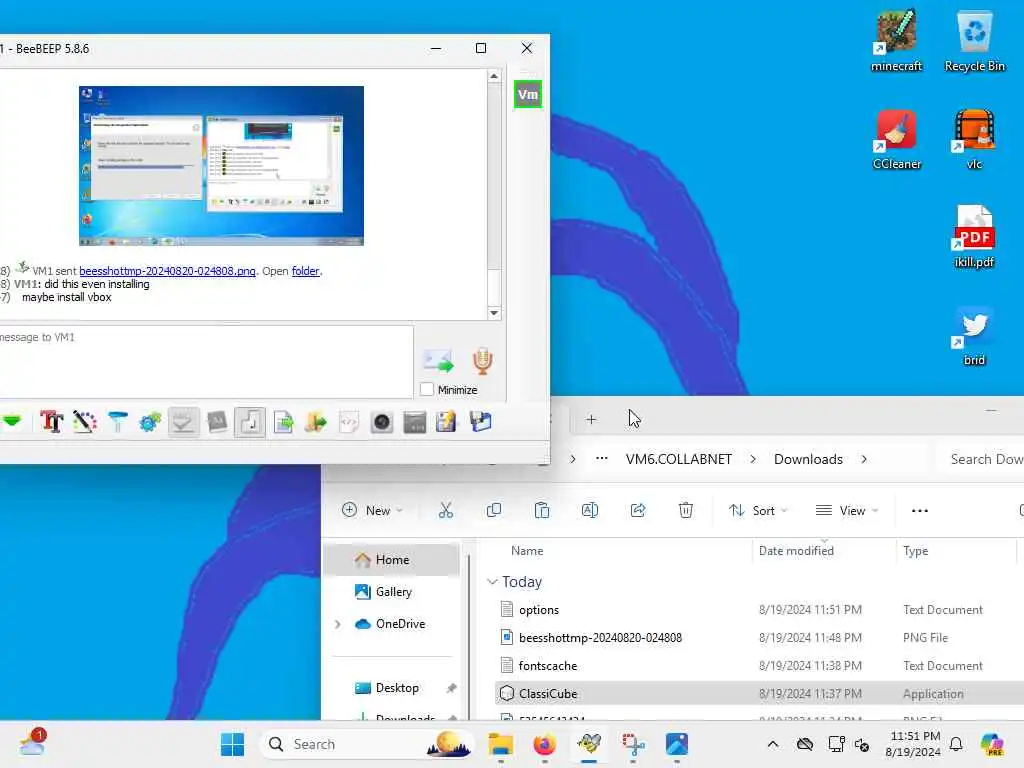Click the code snippet </> icon in BeeBEEP toolbar
The image size is (1024, 768).
[349, 422]
